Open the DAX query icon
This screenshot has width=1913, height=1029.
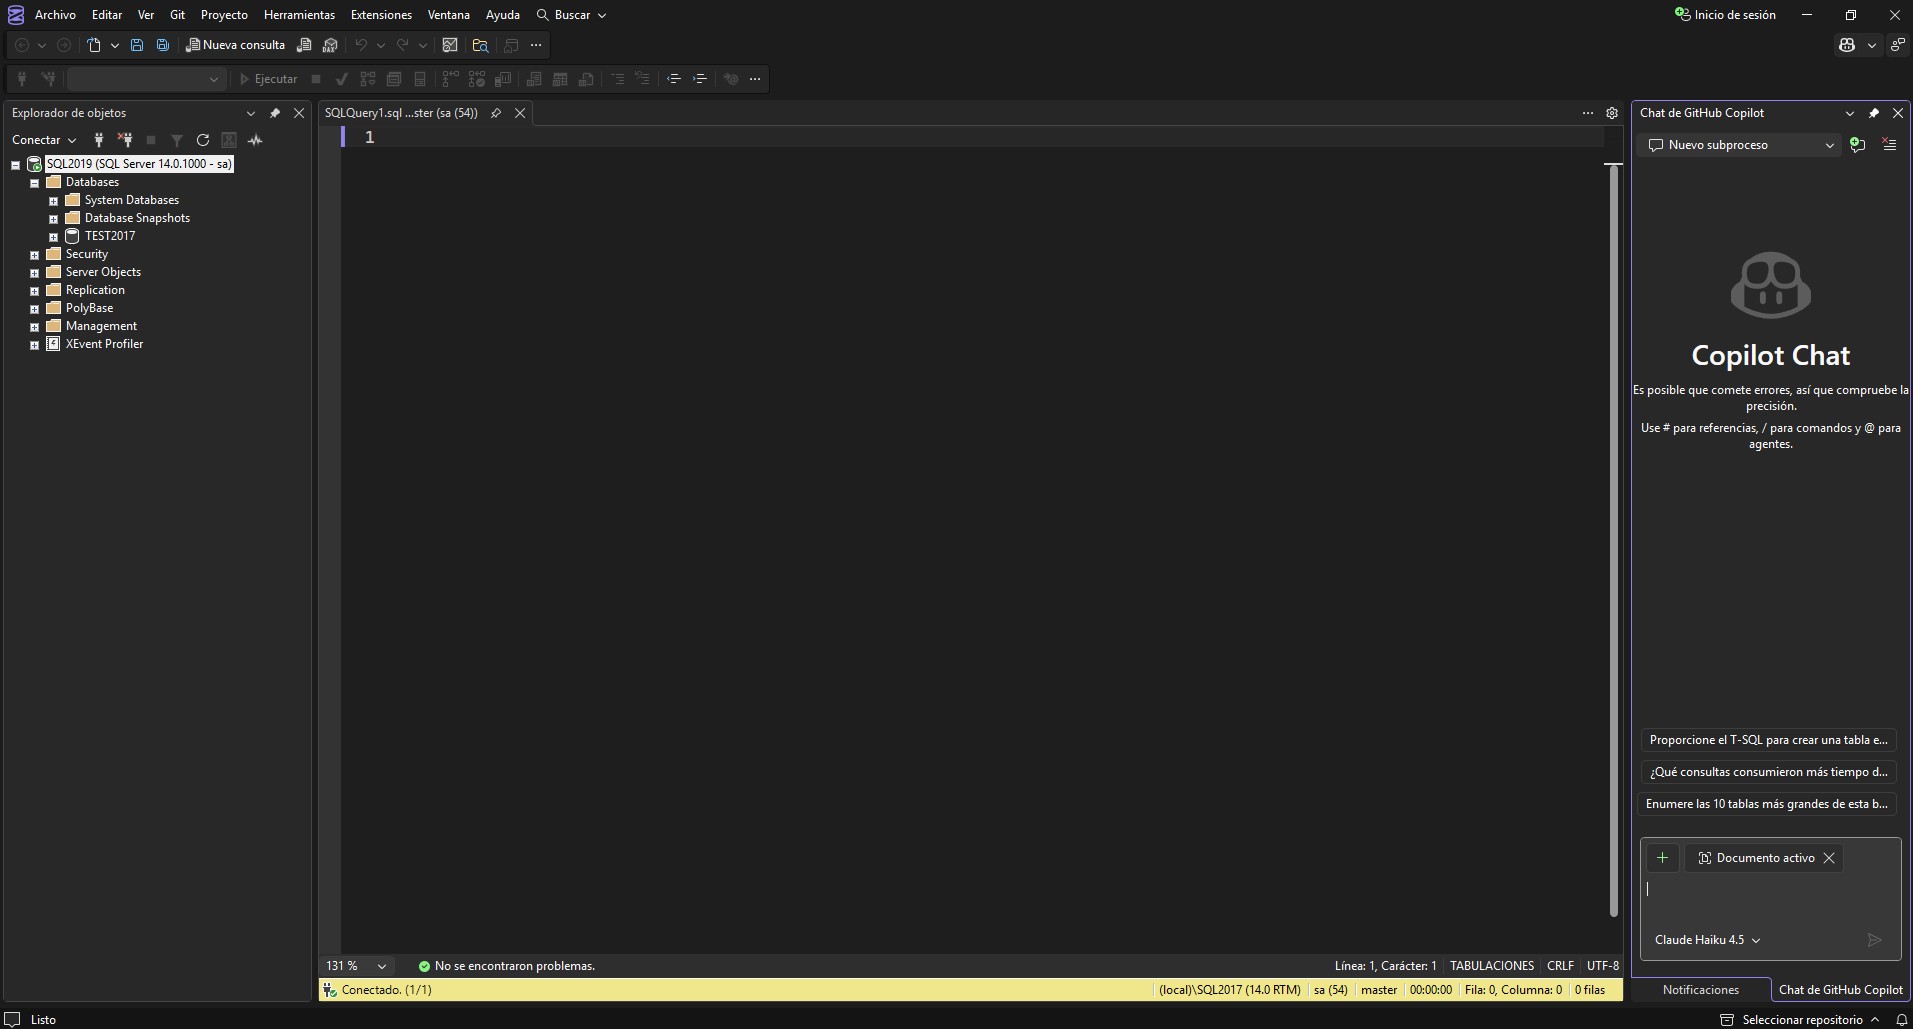tap(330, 45)
